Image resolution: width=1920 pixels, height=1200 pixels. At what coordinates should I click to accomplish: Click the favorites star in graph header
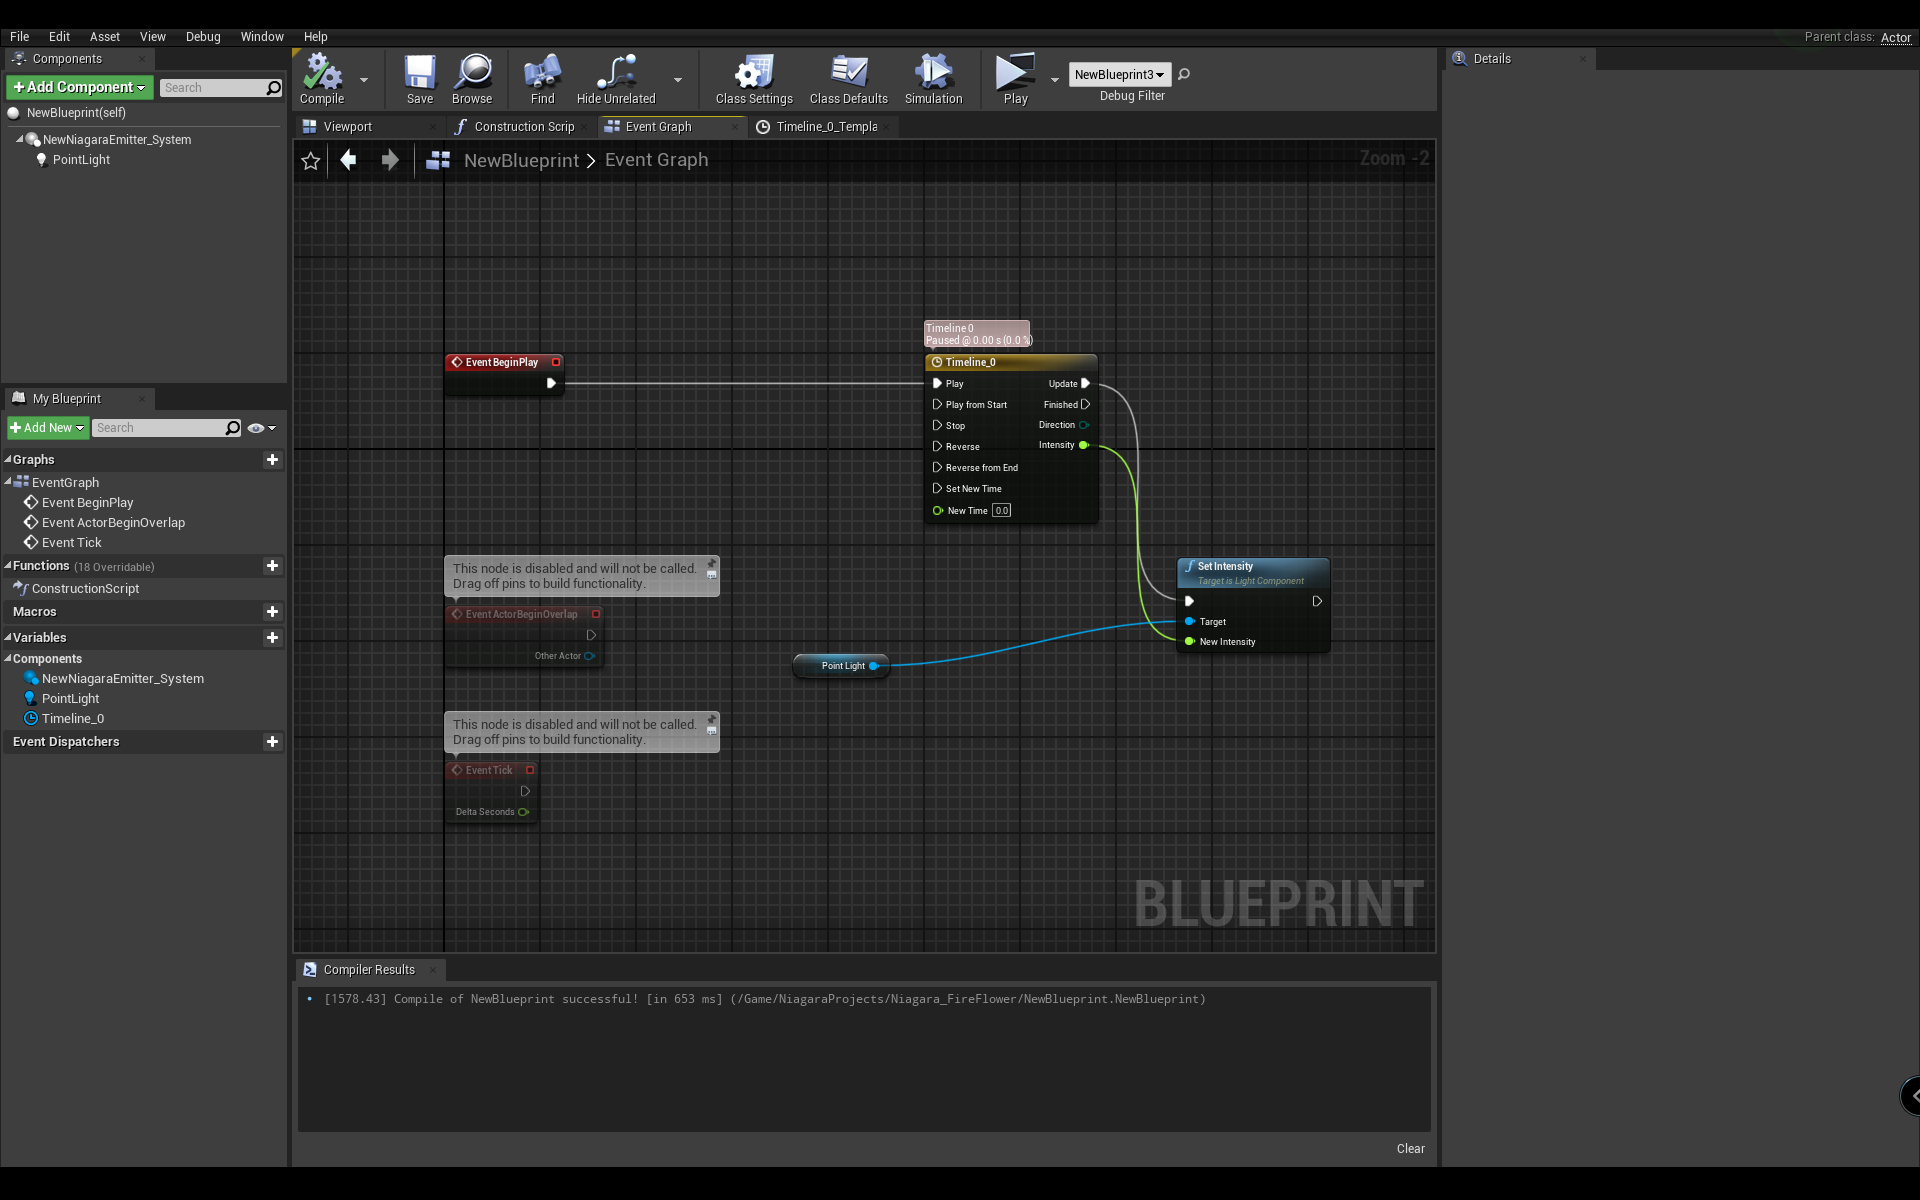point(311,161)
